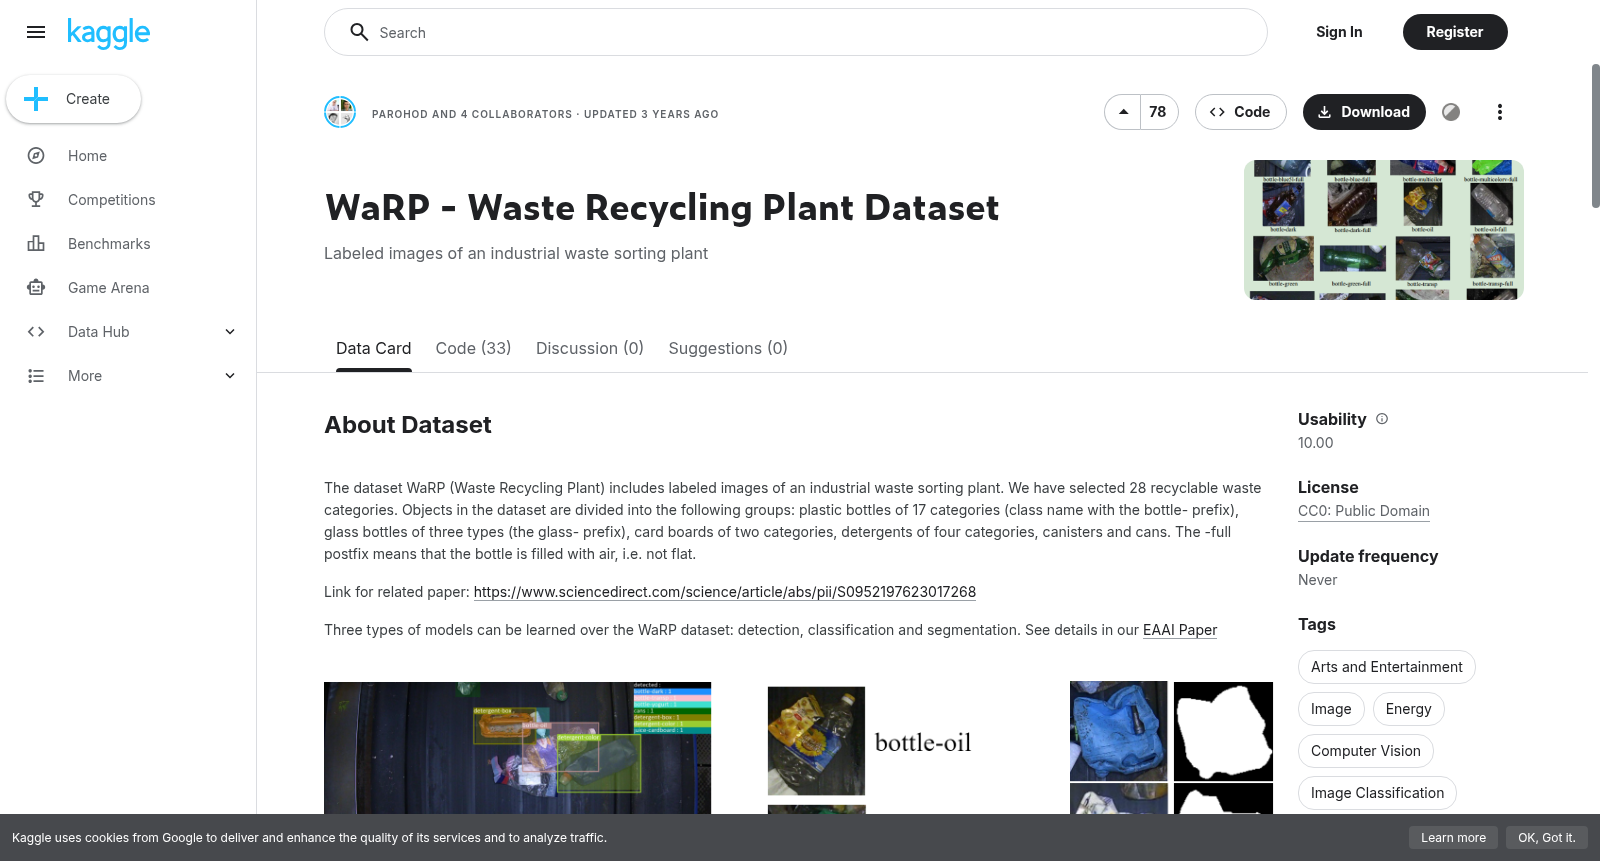
Task: Click the Game Arena robot icon
Action: point(36,288)
